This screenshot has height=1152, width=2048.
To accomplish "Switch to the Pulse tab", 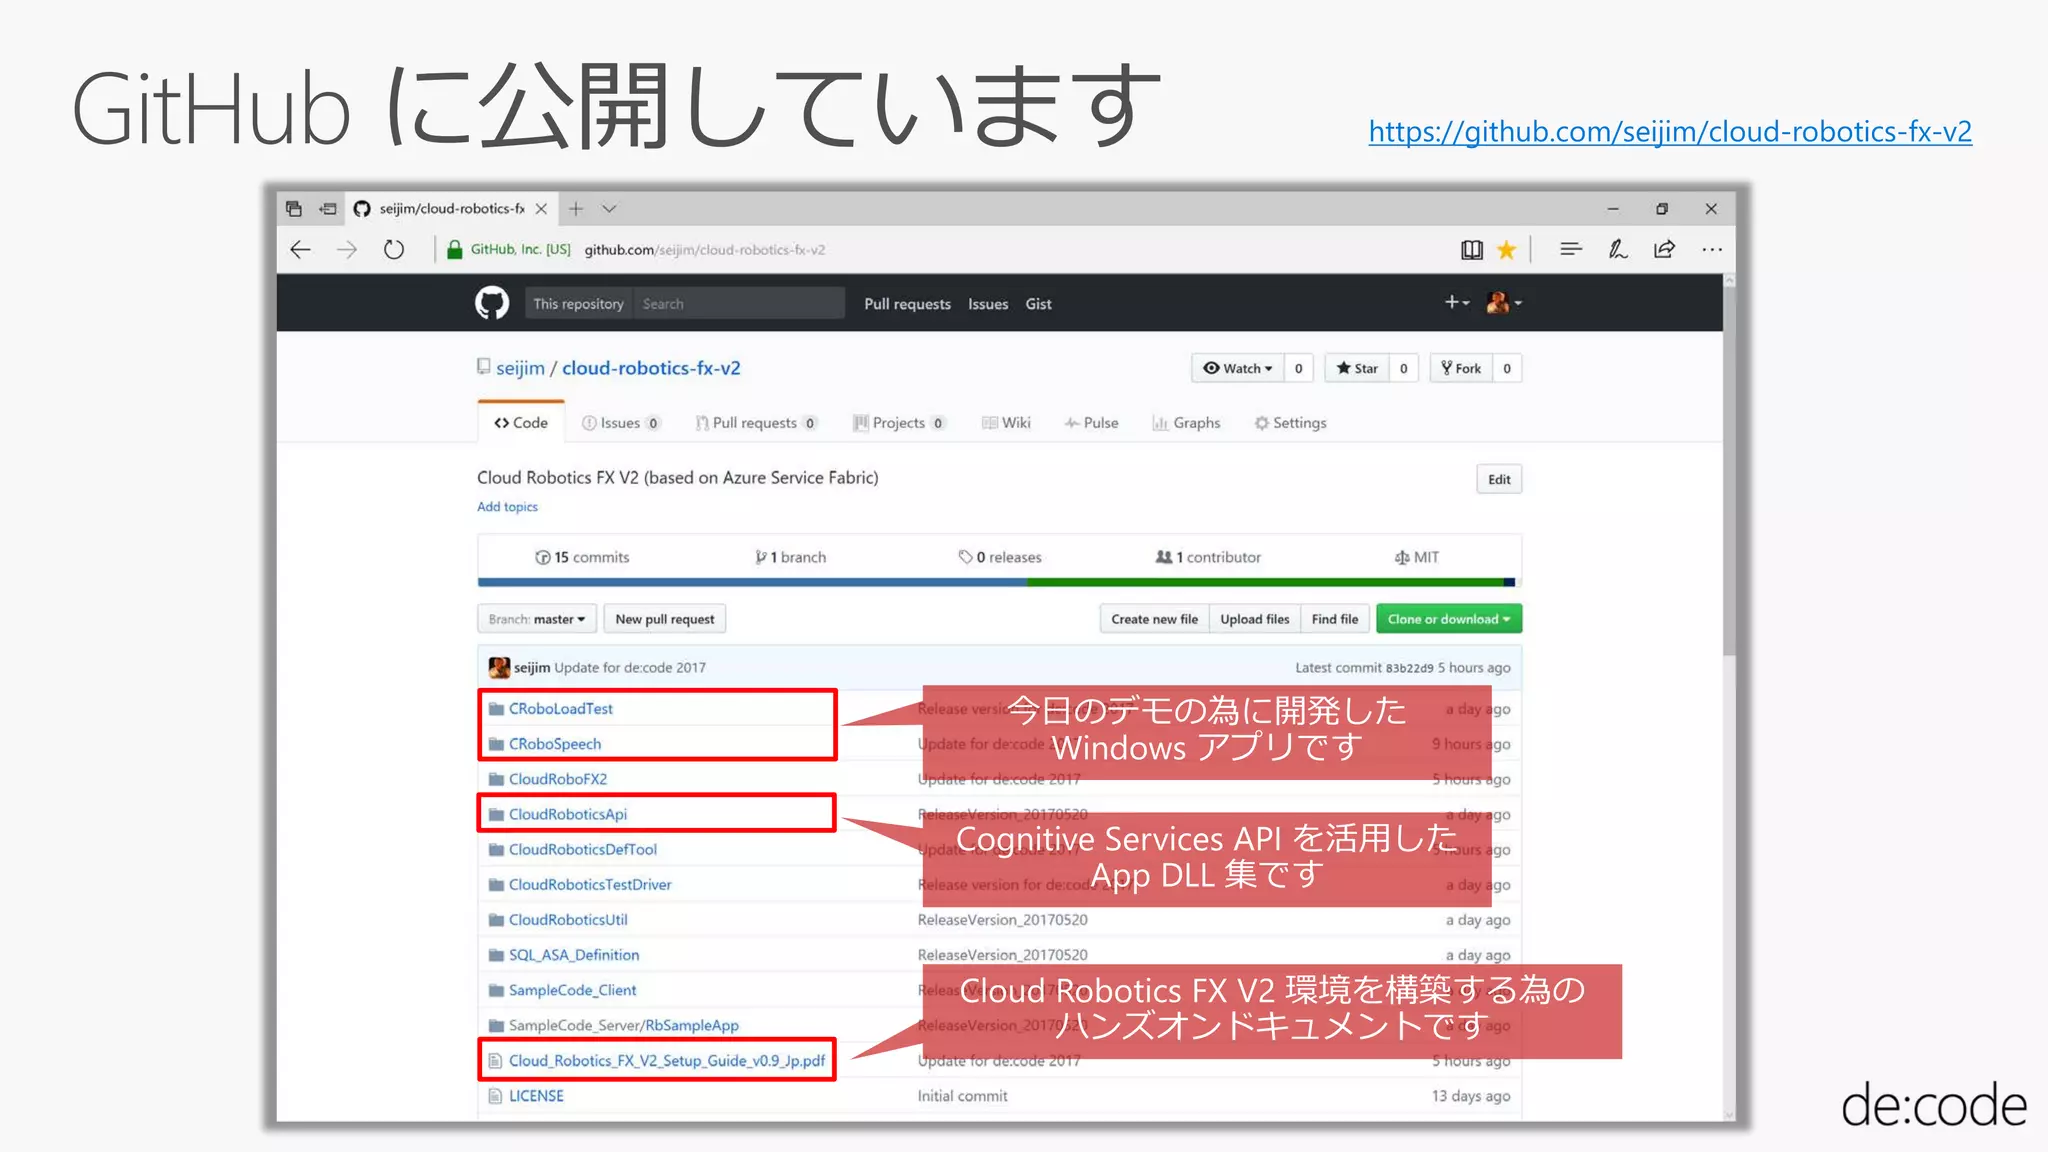I will pos(1091,423).
